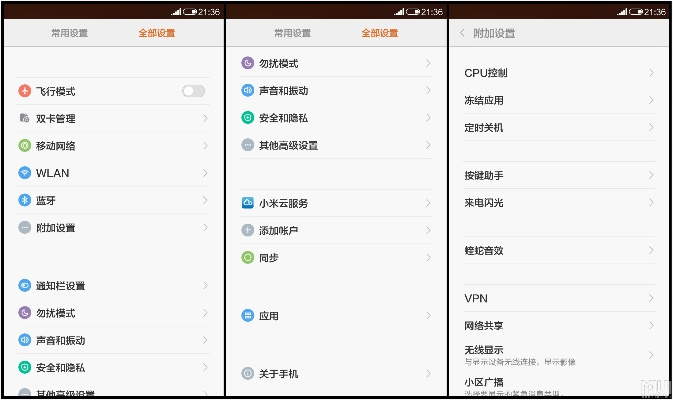Screen dimensions: 673x400
Task: Tap the 移动网络 label
Action: click(56, 145)
